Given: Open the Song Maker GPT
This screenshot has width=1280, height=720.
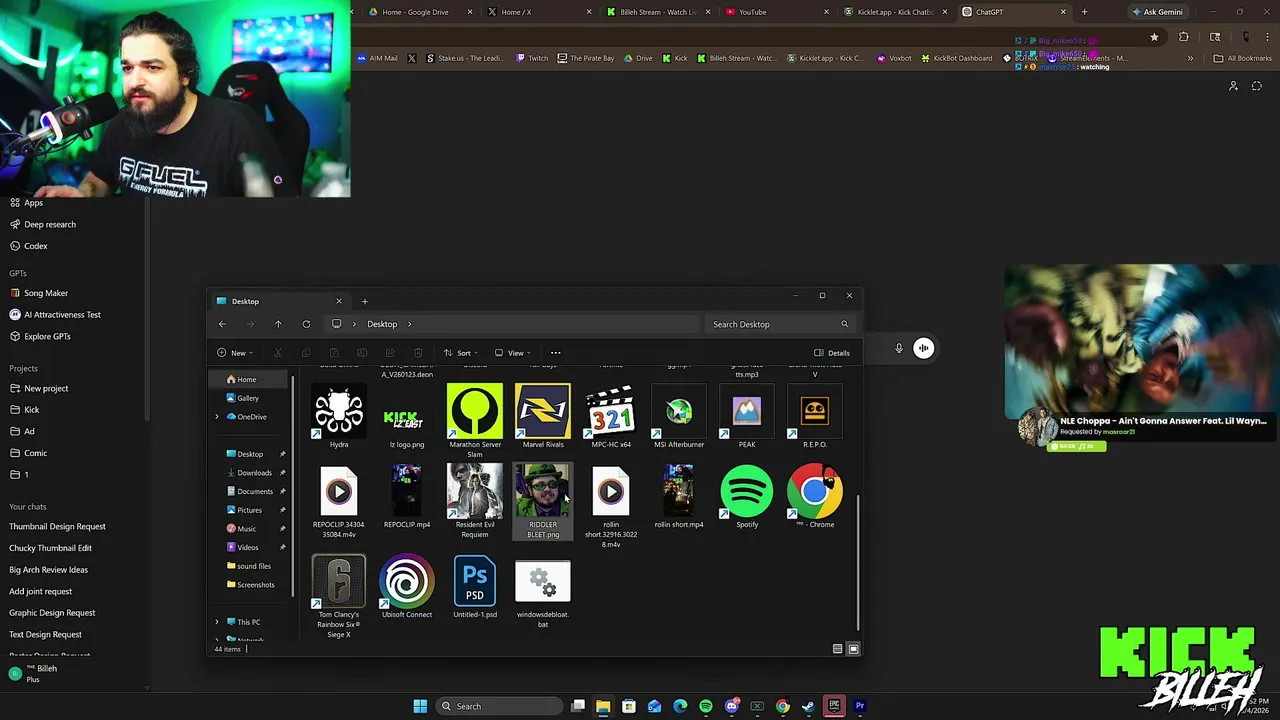Looking at the screenshot, I should (x=46, y=293).
